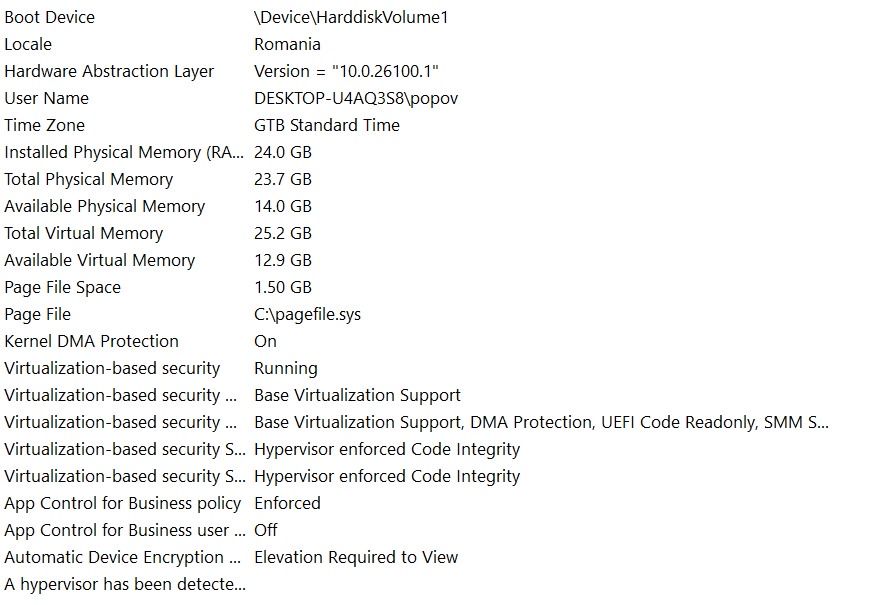Click the Available Physical Memory row
The width and height of the screenshot is (889, 605).
click(104, 206)
